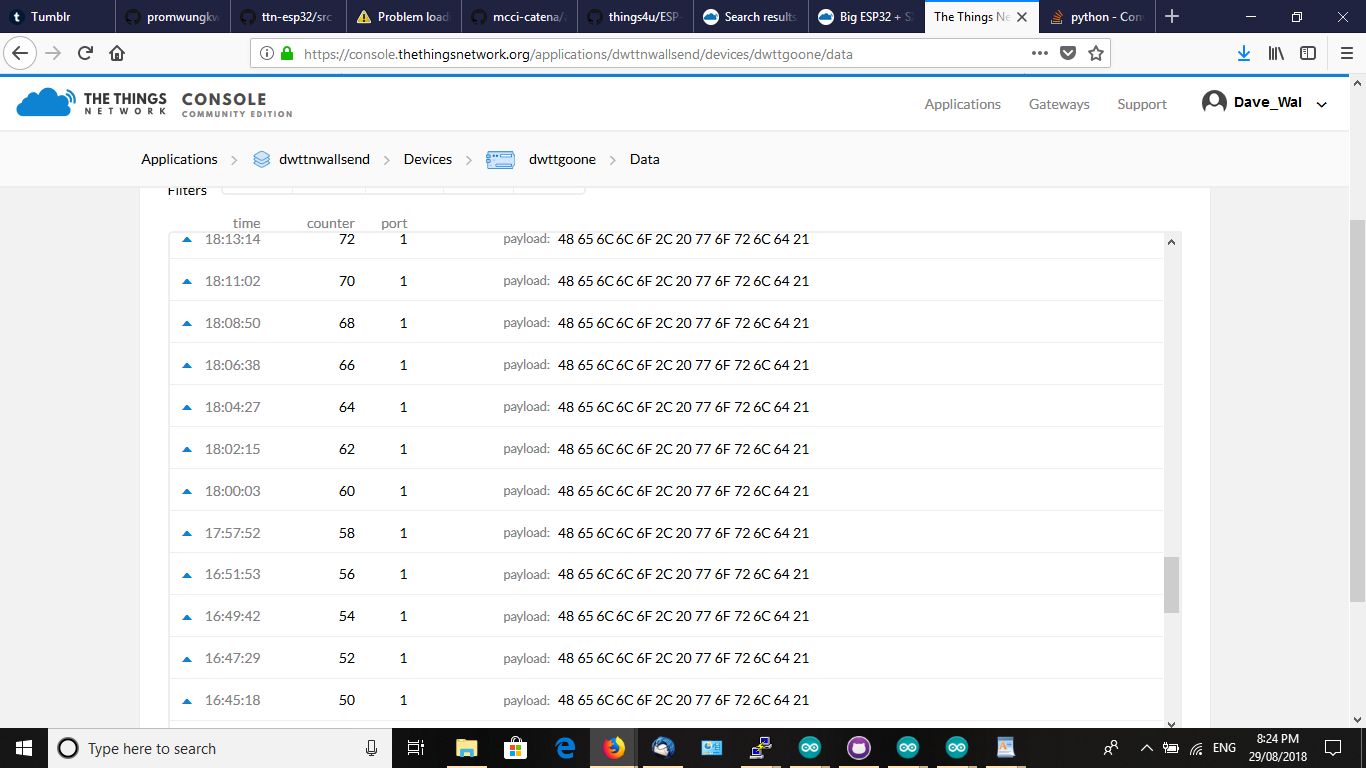Open page actions three-dot menu

[1040, 53]
